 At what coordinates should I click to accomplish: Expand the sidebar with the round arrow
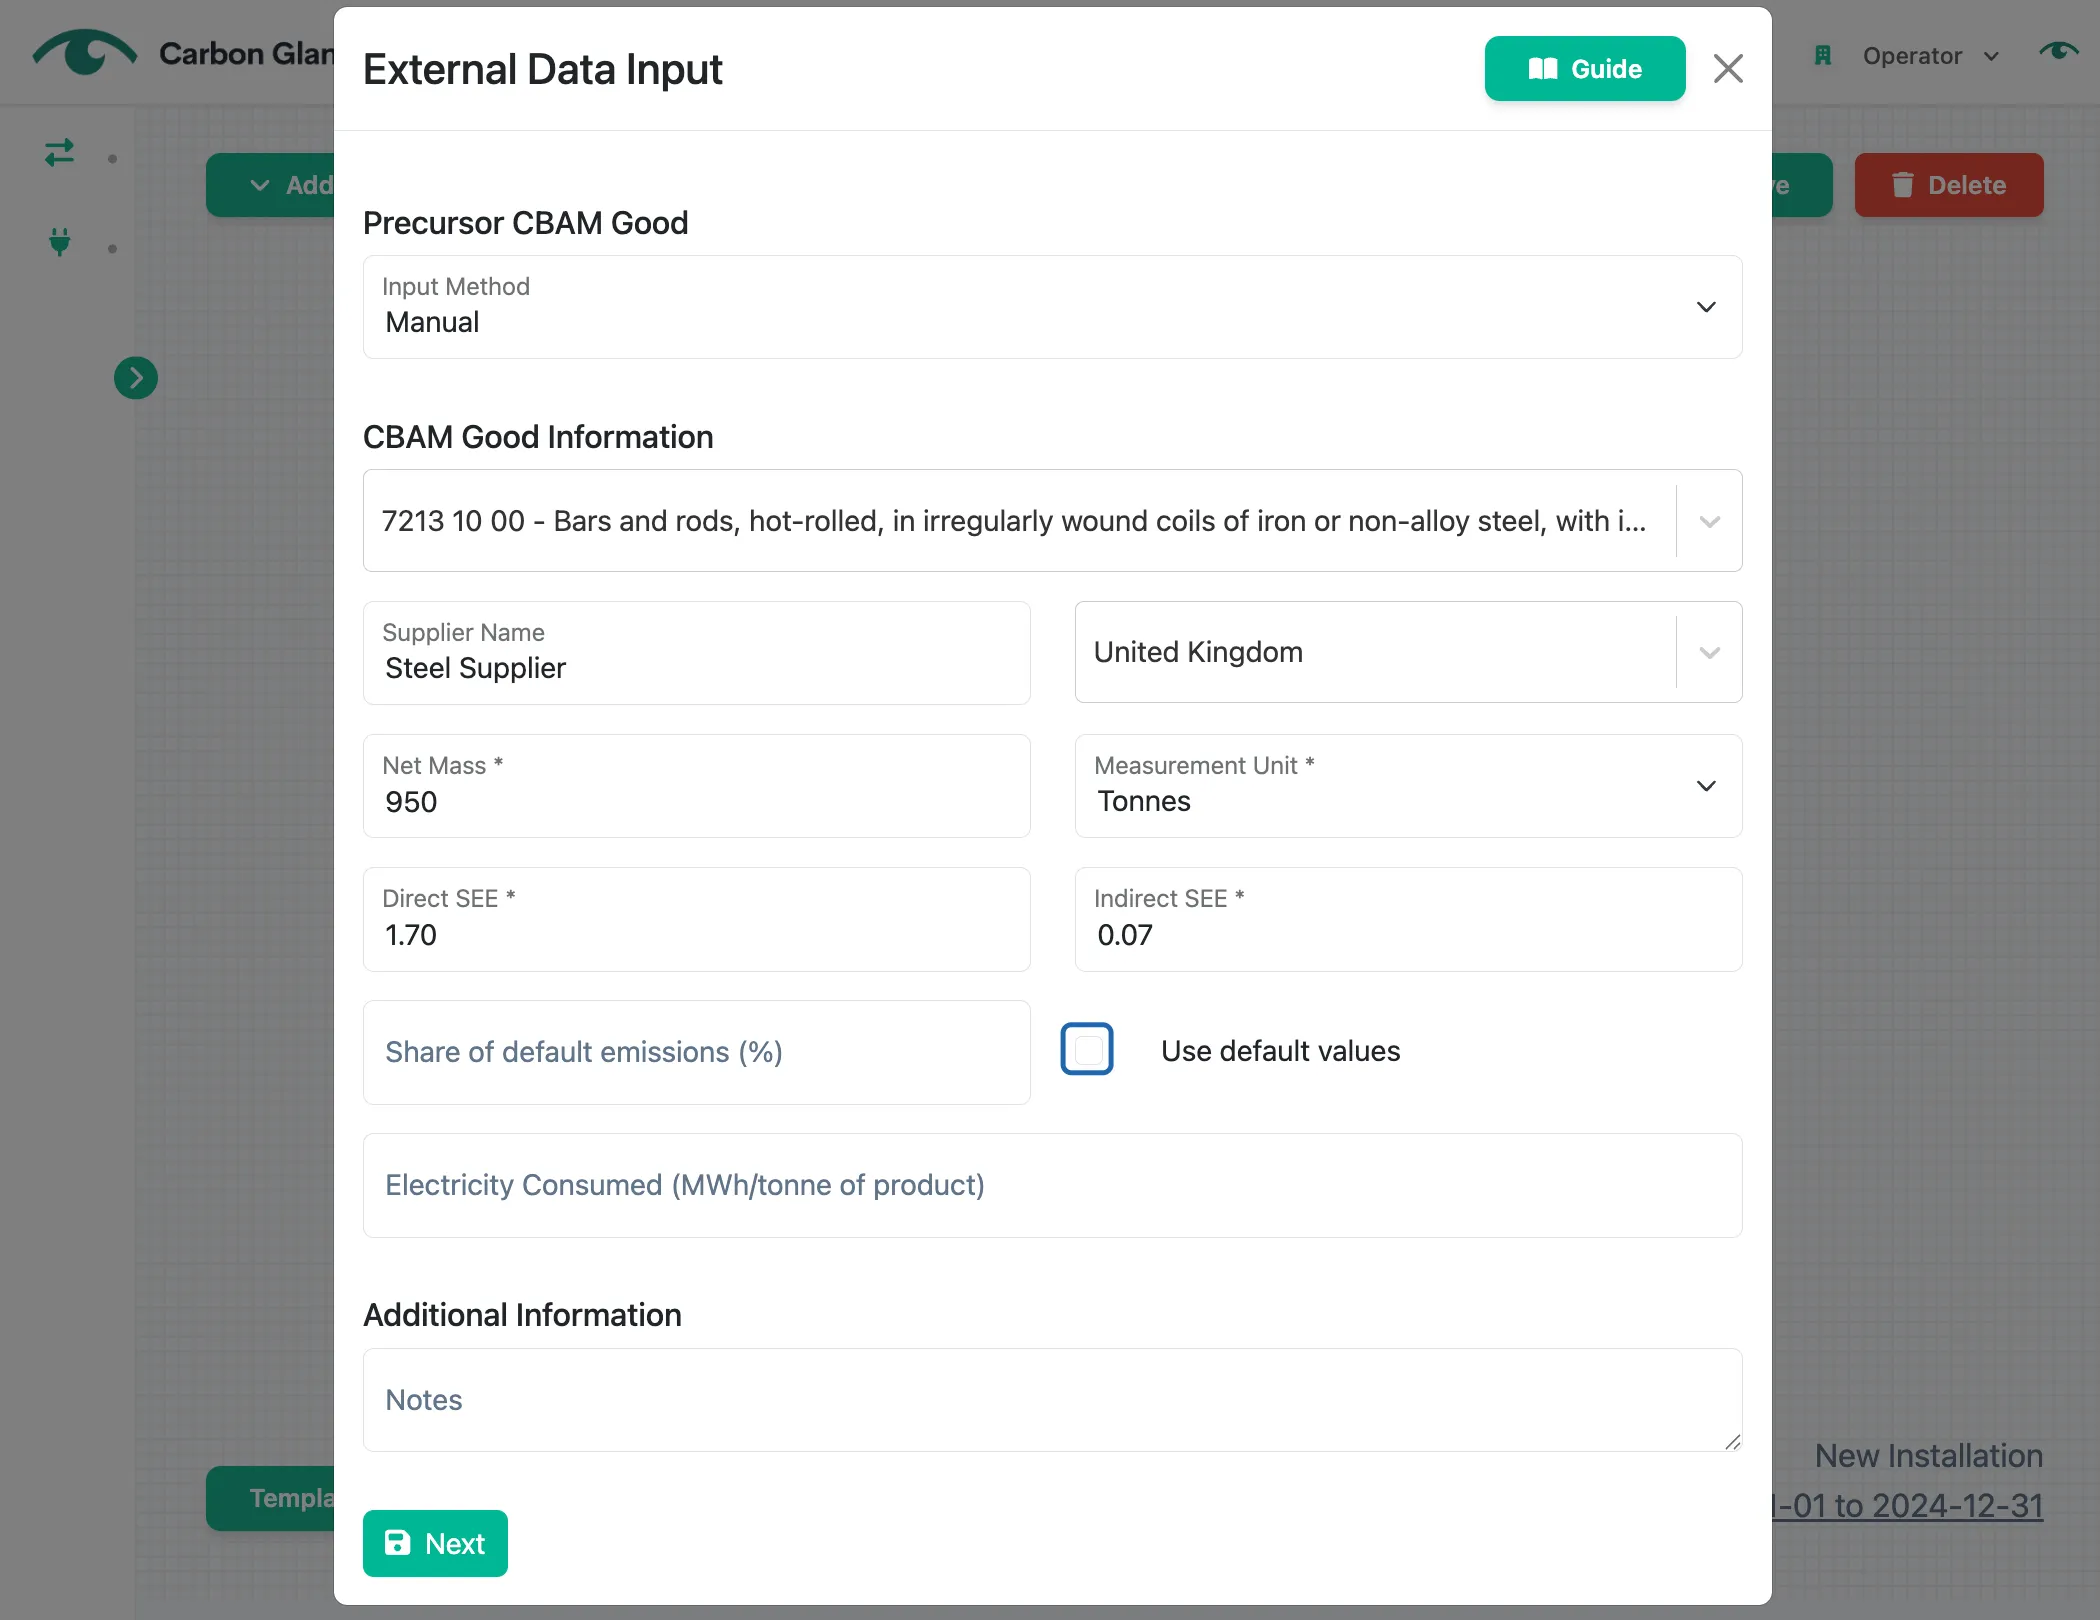pyautogui.click(x=136, y=378)
